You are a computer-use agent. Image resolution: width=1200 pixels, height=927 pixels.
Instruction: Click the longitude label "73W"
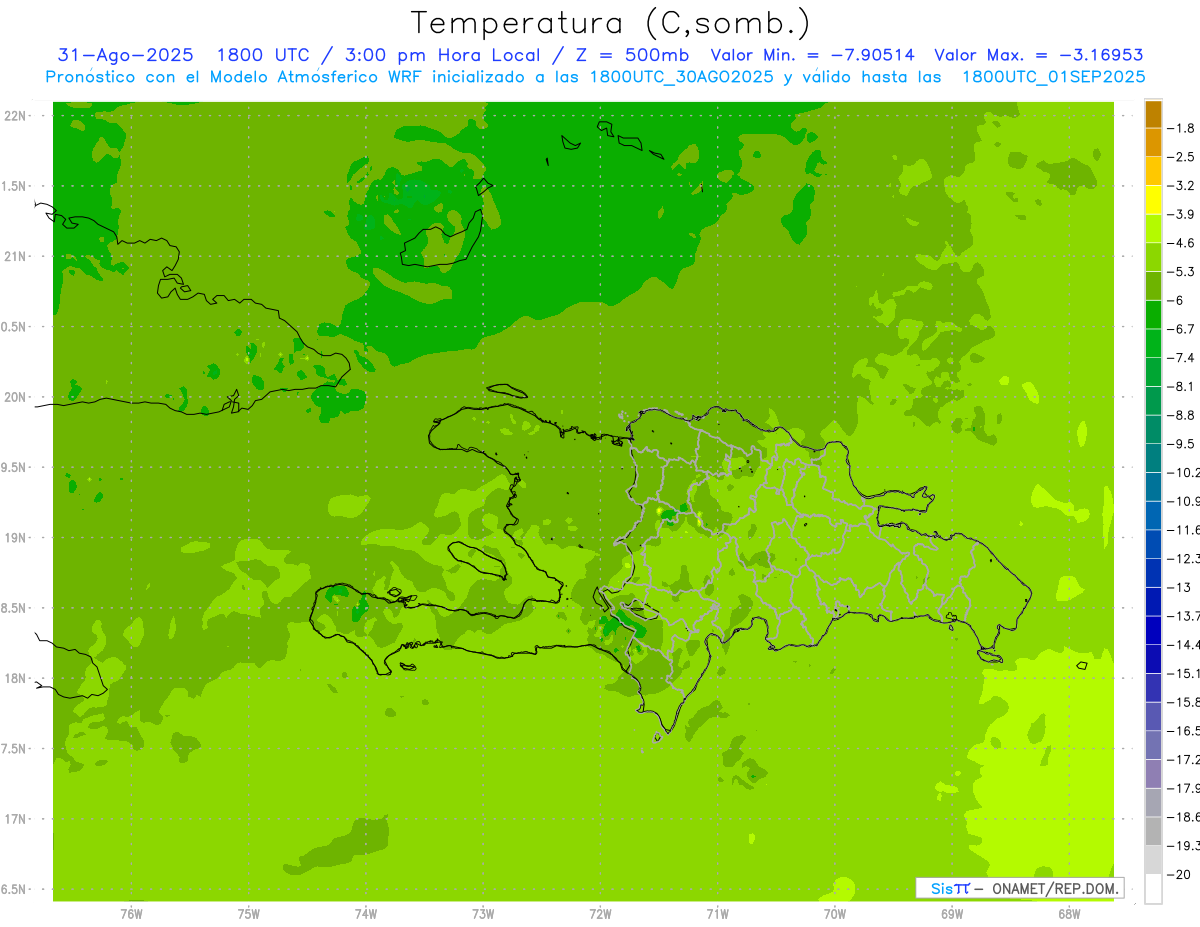click(483, 914)
